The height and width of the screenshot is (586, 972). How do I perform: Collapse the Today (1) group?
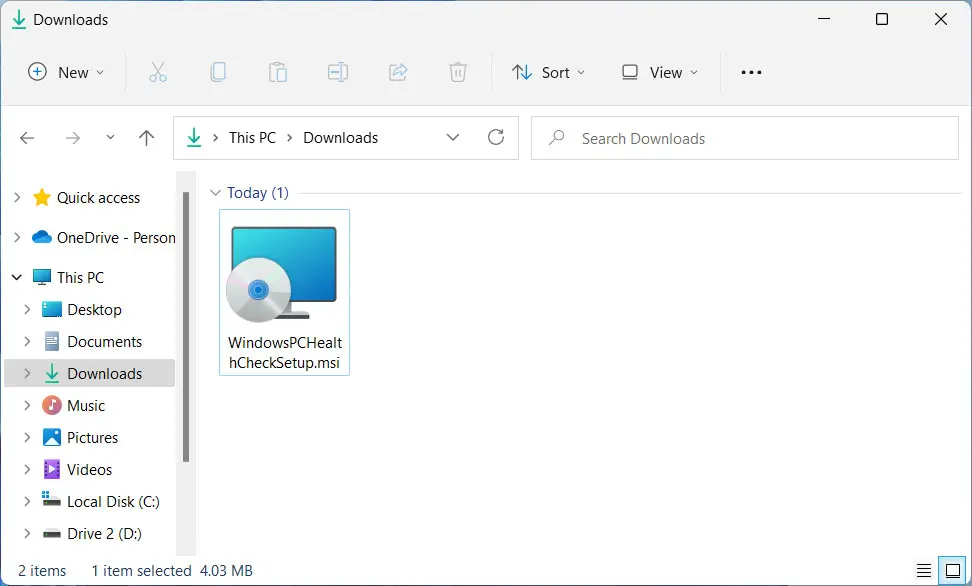[x=215, y=193]
